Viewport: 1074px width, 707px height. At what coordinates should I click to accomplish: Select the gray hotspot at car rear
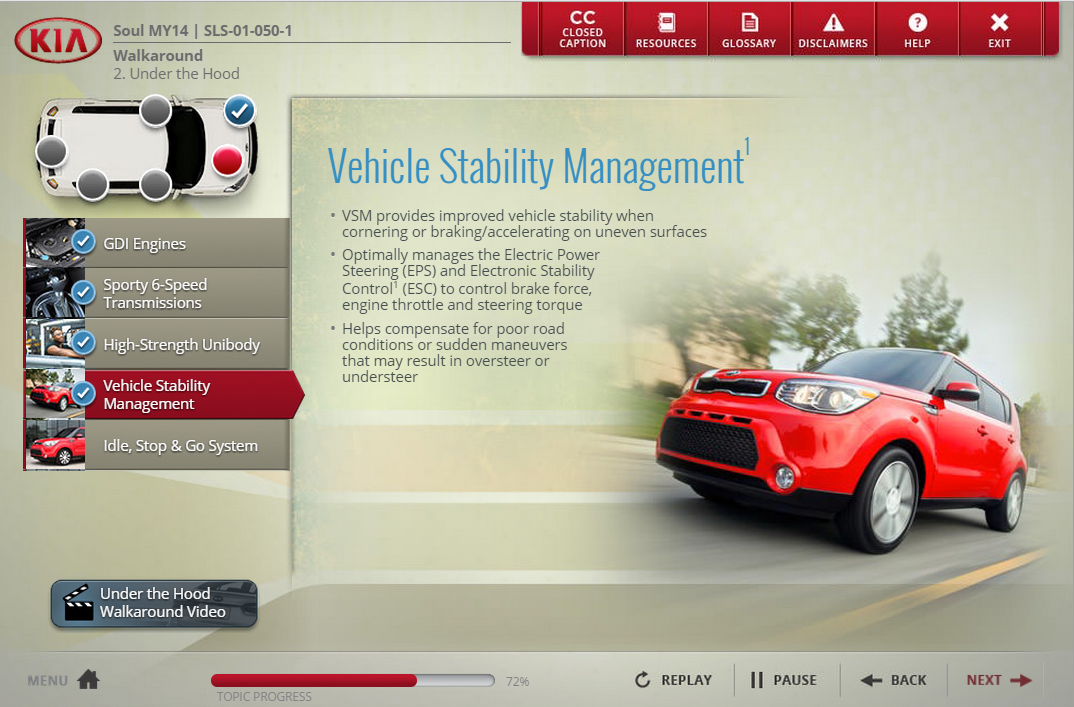click(51, 151)
